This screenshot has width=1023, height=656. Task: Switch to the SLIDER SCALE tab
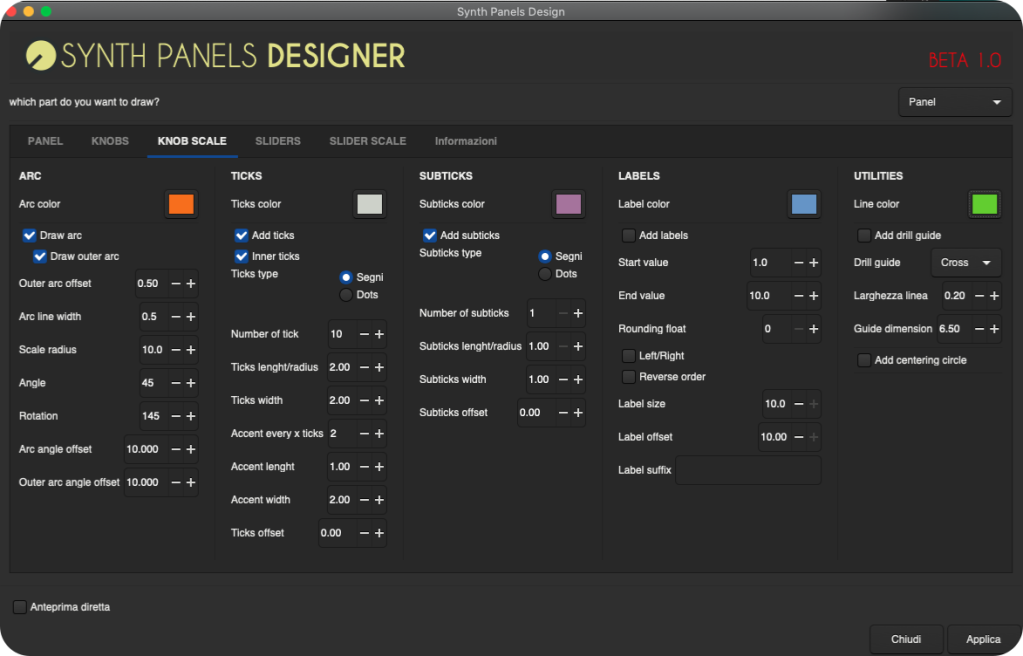click(x=367, y=141)
